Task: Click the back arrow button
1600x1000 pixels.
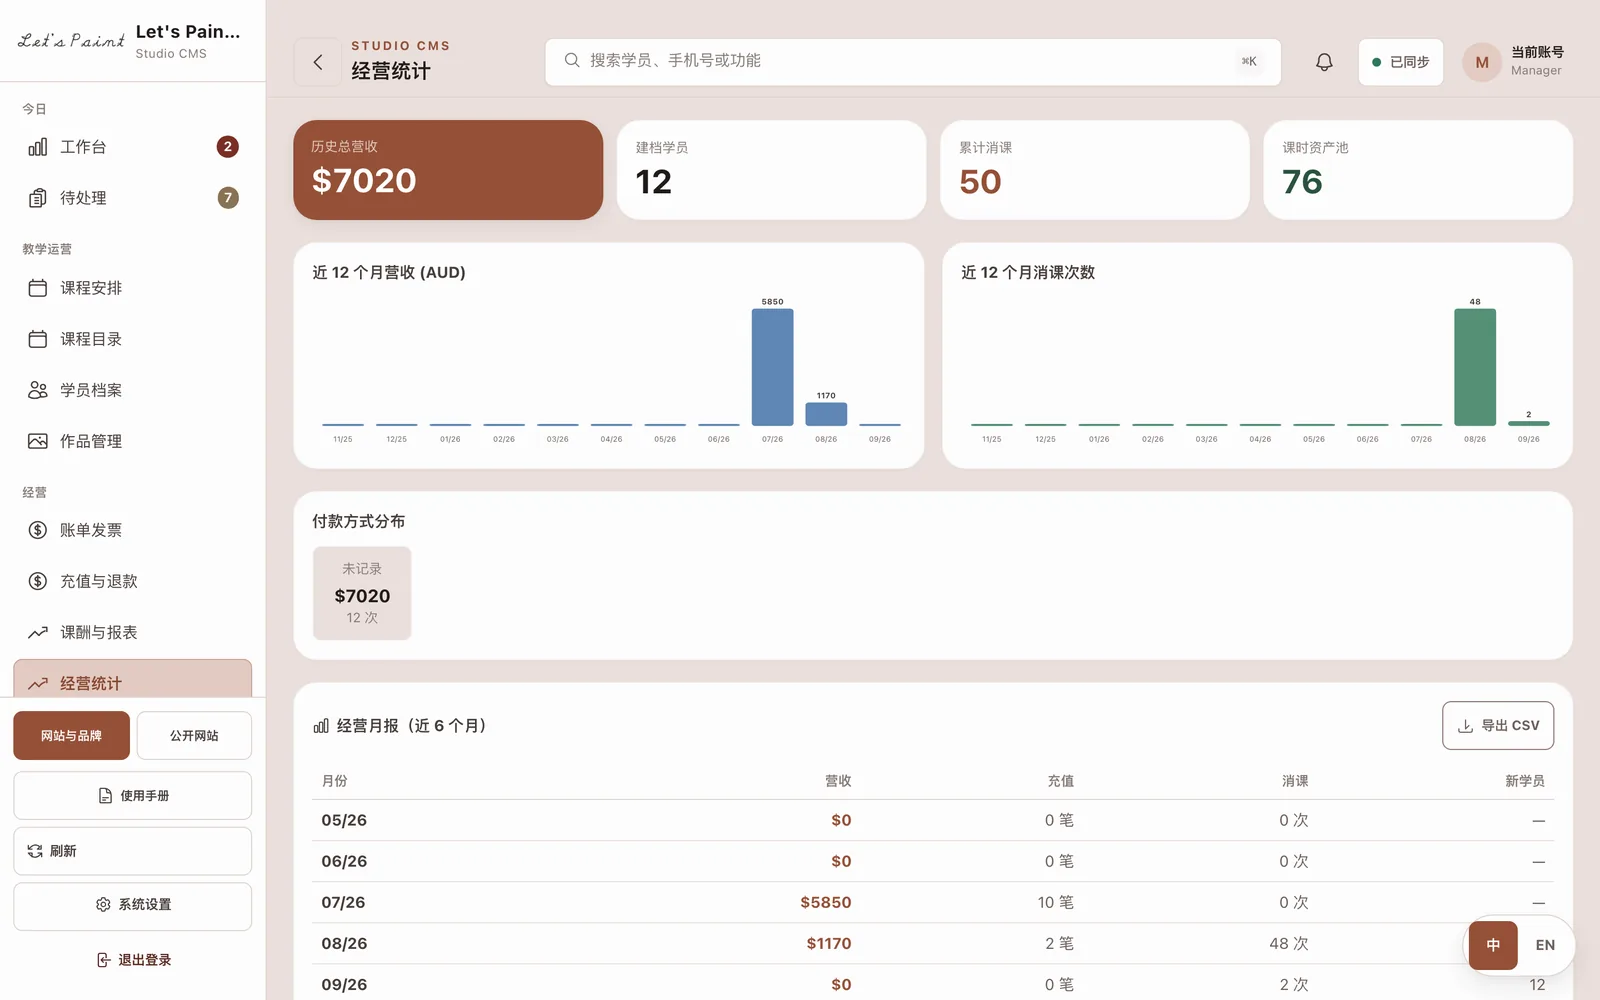Action: 318,62
